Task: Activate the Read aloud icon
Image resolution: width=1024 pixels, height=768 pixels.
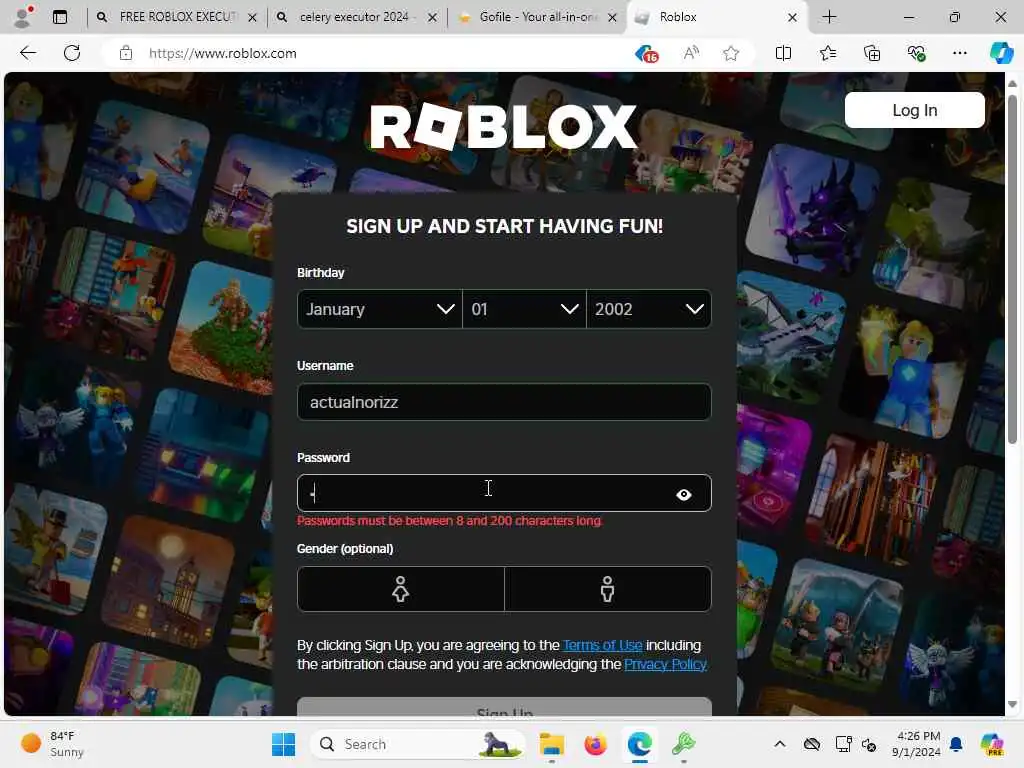Action: point(691,54)
